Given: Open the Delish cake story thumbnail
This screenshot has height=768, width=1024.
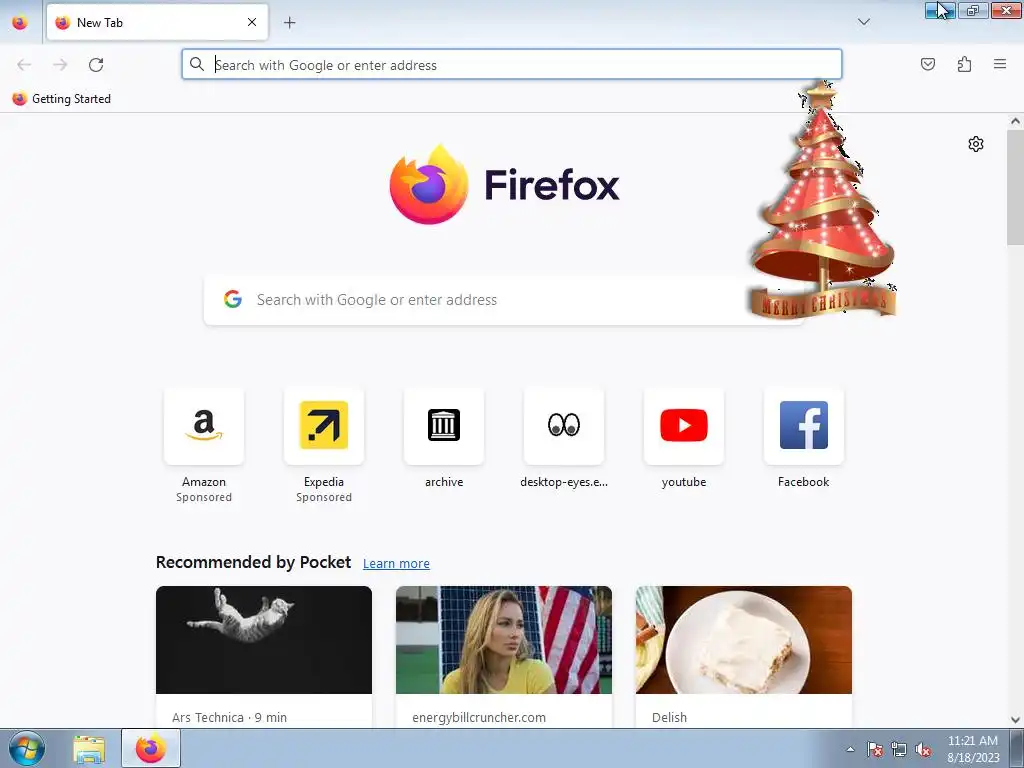Looking at the screenshot, I should click(x=744, y=640).
